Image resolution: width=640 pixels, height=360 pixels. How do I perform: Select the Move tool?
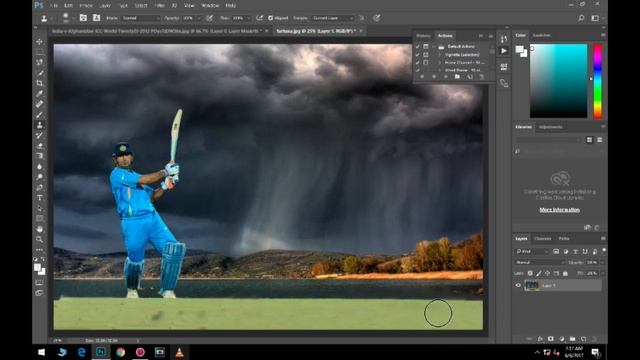click(x=40, y=42)
